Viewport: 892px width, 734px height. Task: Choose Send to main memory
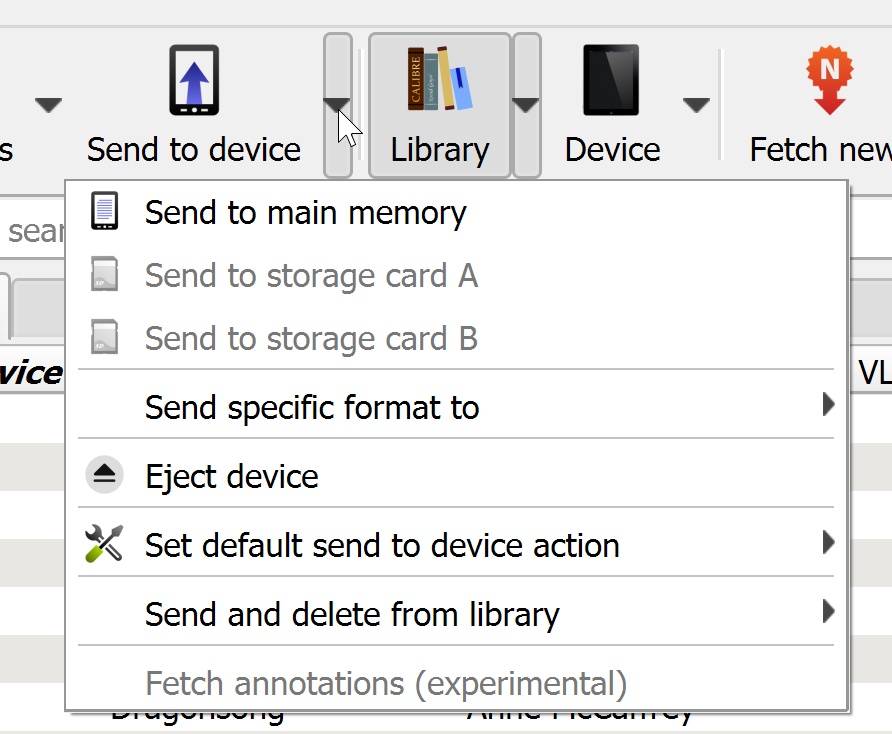pos(305,213)
